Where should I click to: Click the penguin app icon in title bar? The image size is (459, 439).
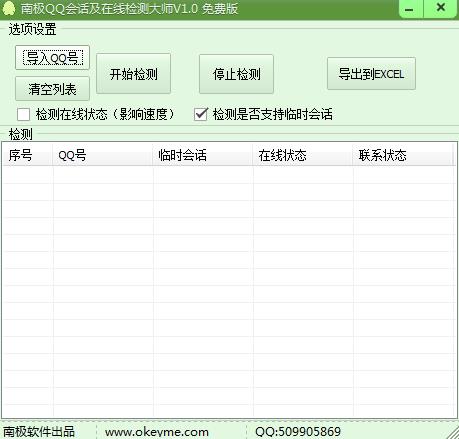[x=8, y=8]
